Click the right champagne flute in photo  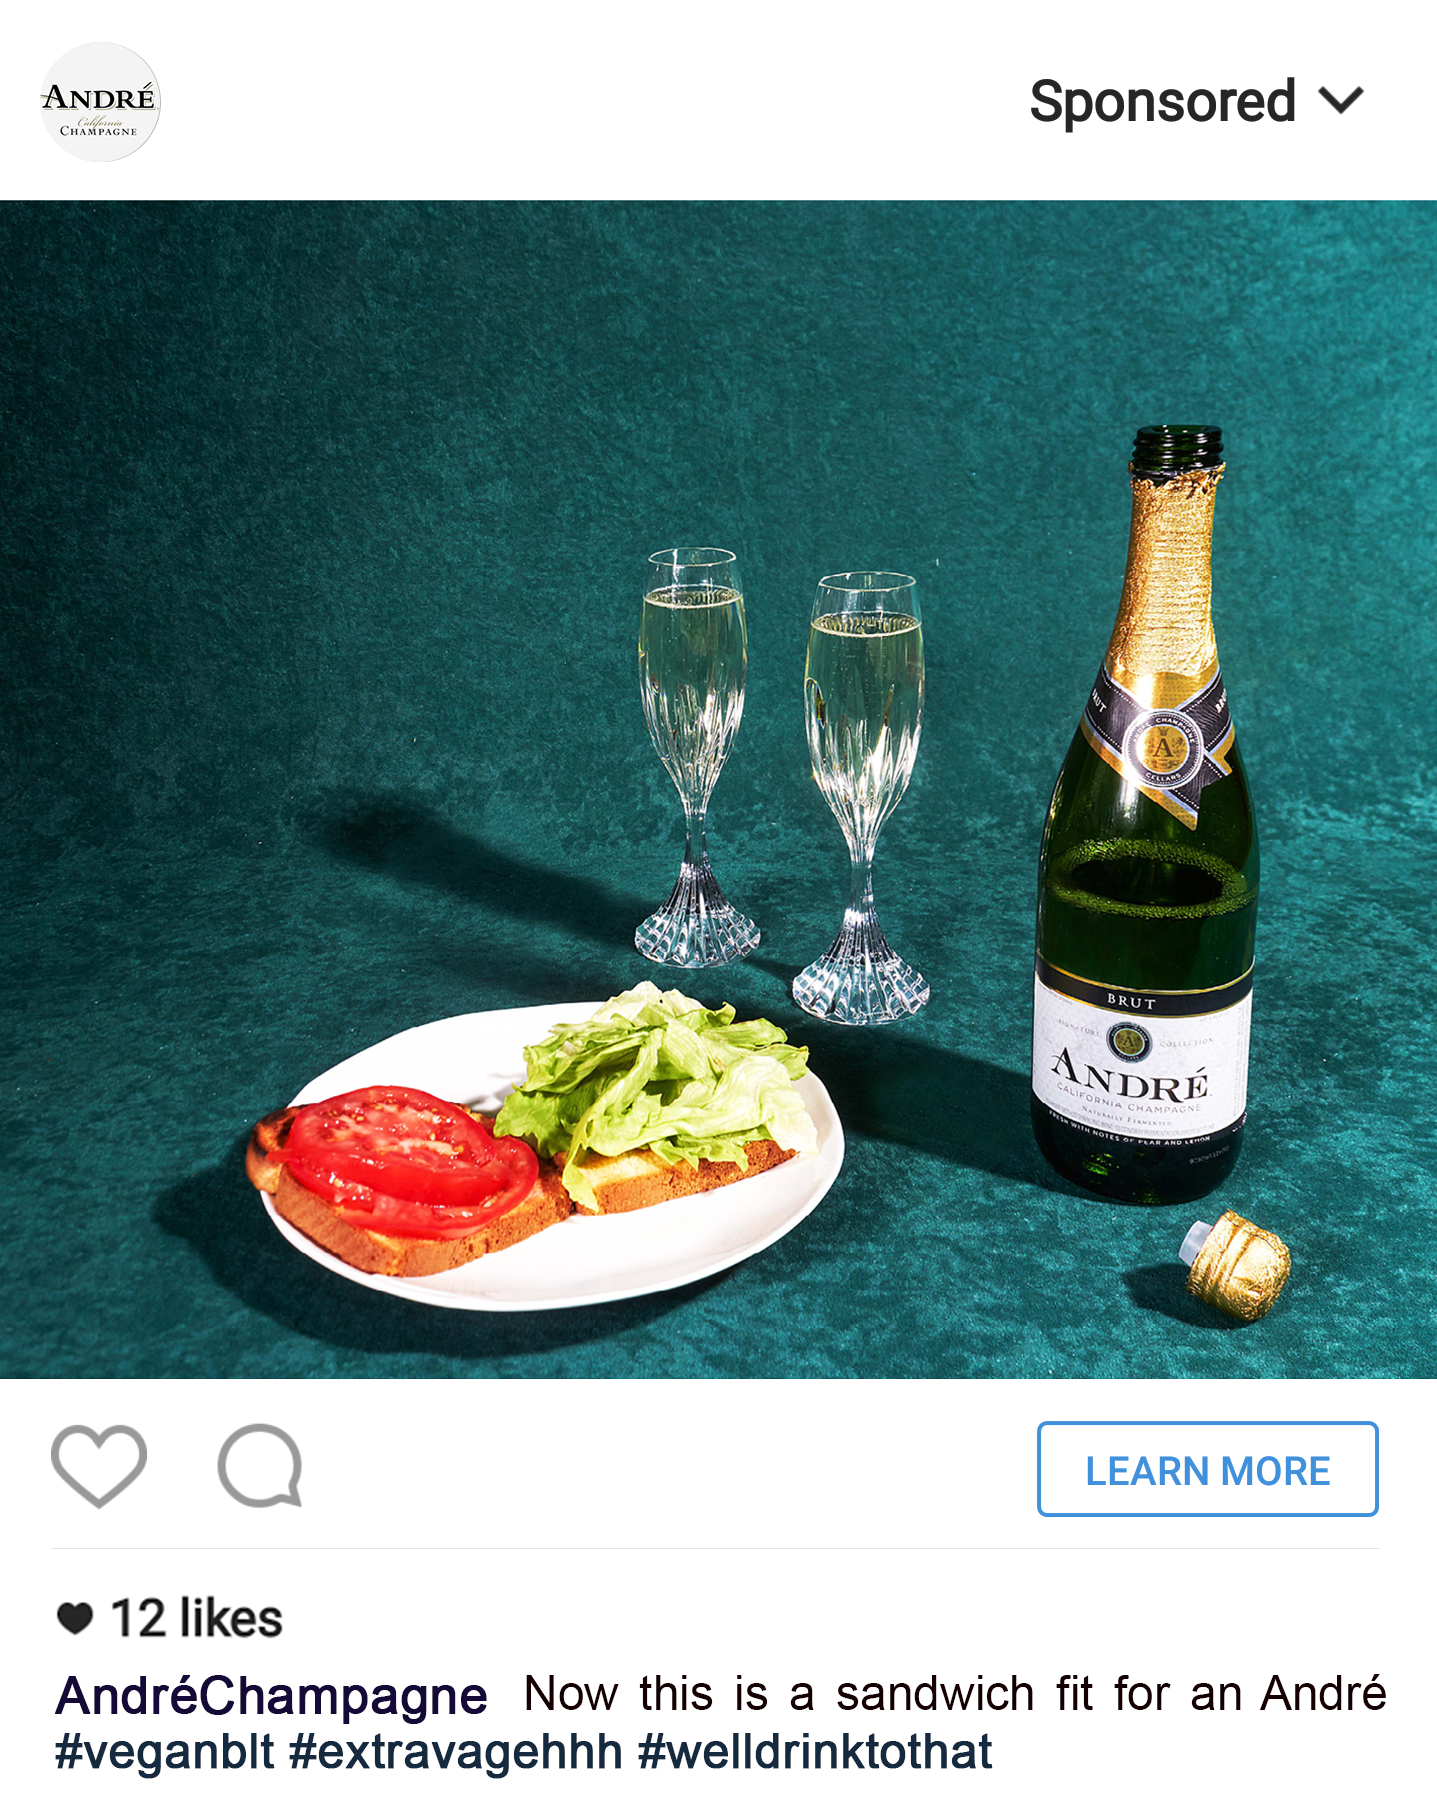(x=863, y=797)
